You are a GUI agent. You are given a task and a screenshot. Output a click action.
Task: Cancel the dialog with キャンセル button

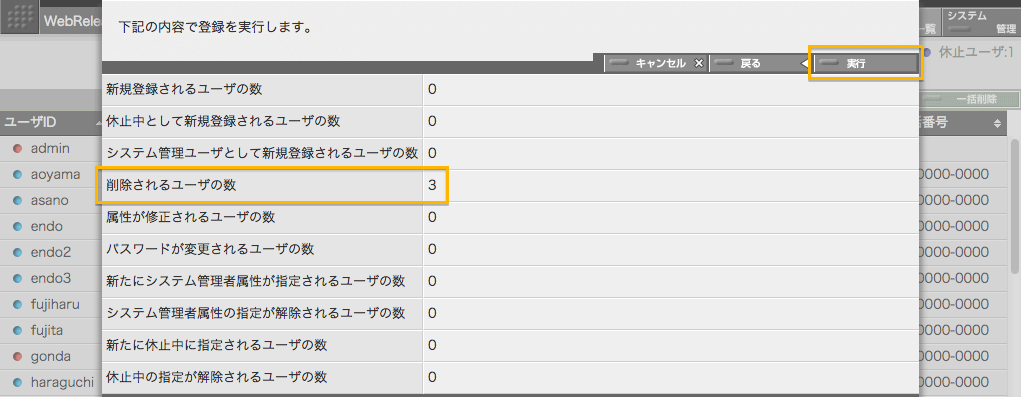pyautogui.click(x=656, y=63)
